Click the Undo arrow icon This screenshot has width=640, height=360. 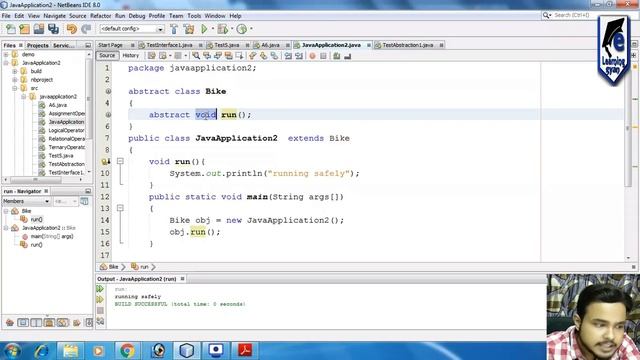[72, 29]
